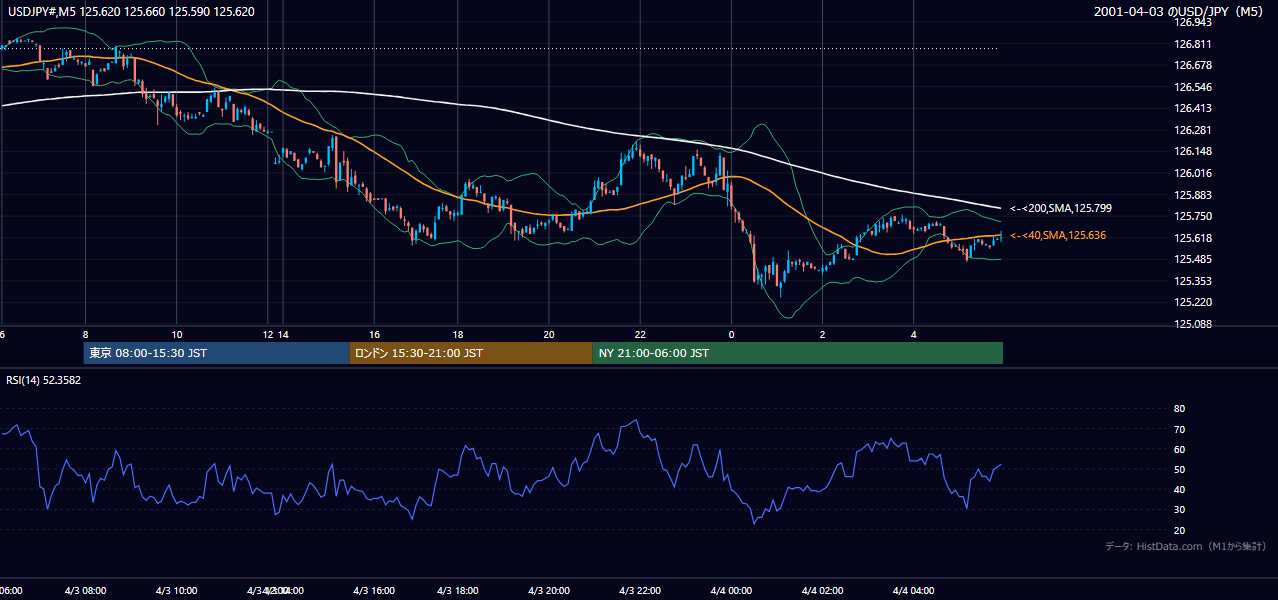Select the ロンドン 15:30-21:00 JST session bar

point(471,353)
